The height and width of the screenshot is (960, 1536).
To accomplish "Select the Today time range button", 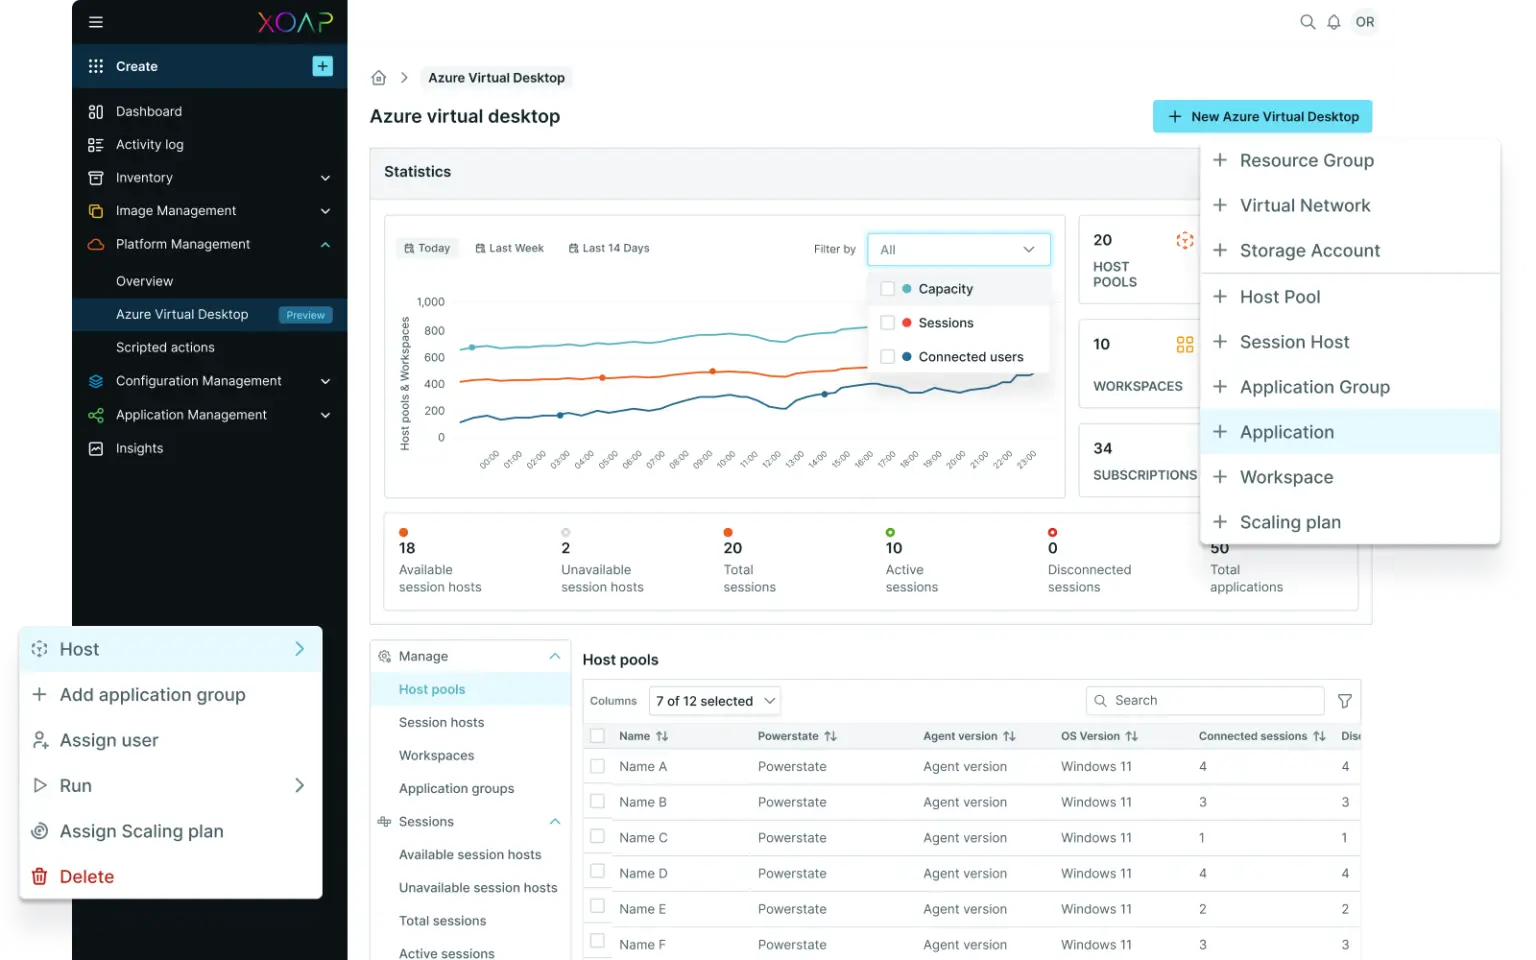I will 427,248.
